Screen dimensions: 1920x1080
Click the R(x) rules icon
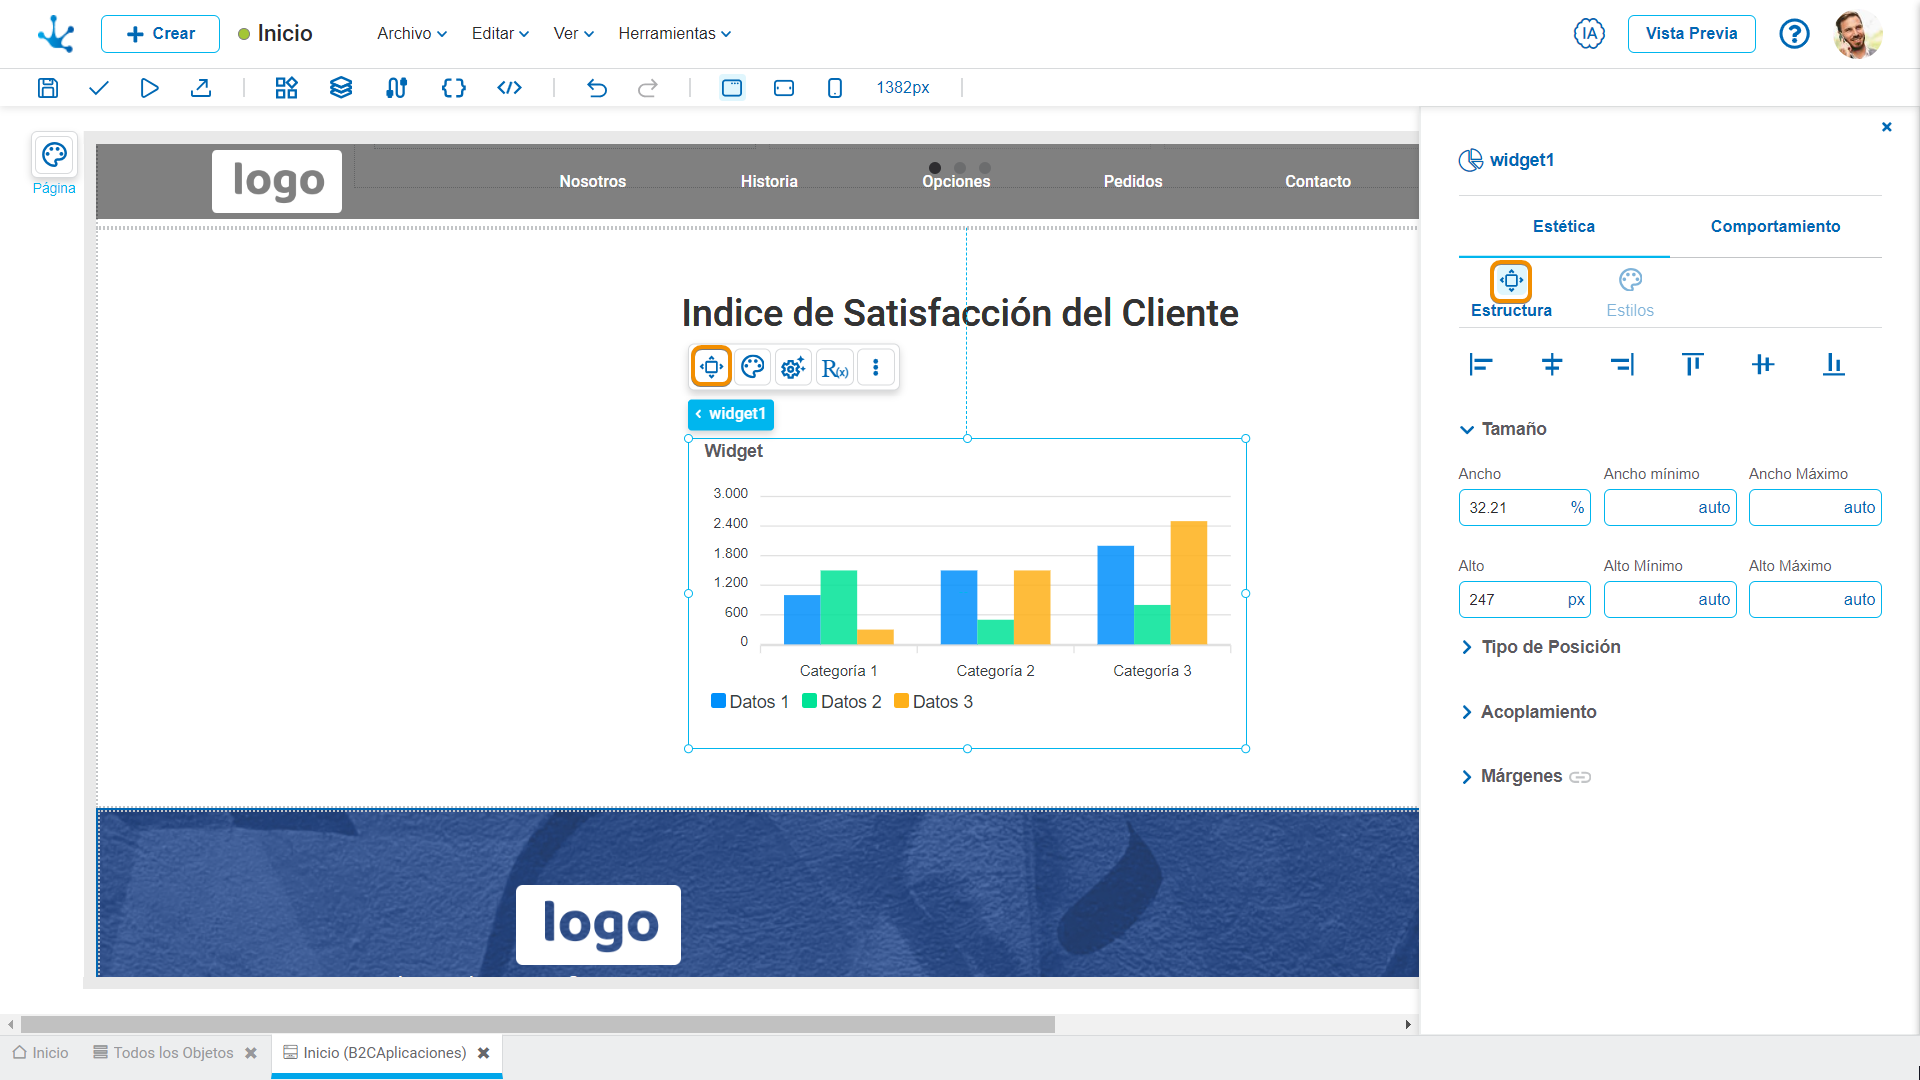[x=835, y=368]
